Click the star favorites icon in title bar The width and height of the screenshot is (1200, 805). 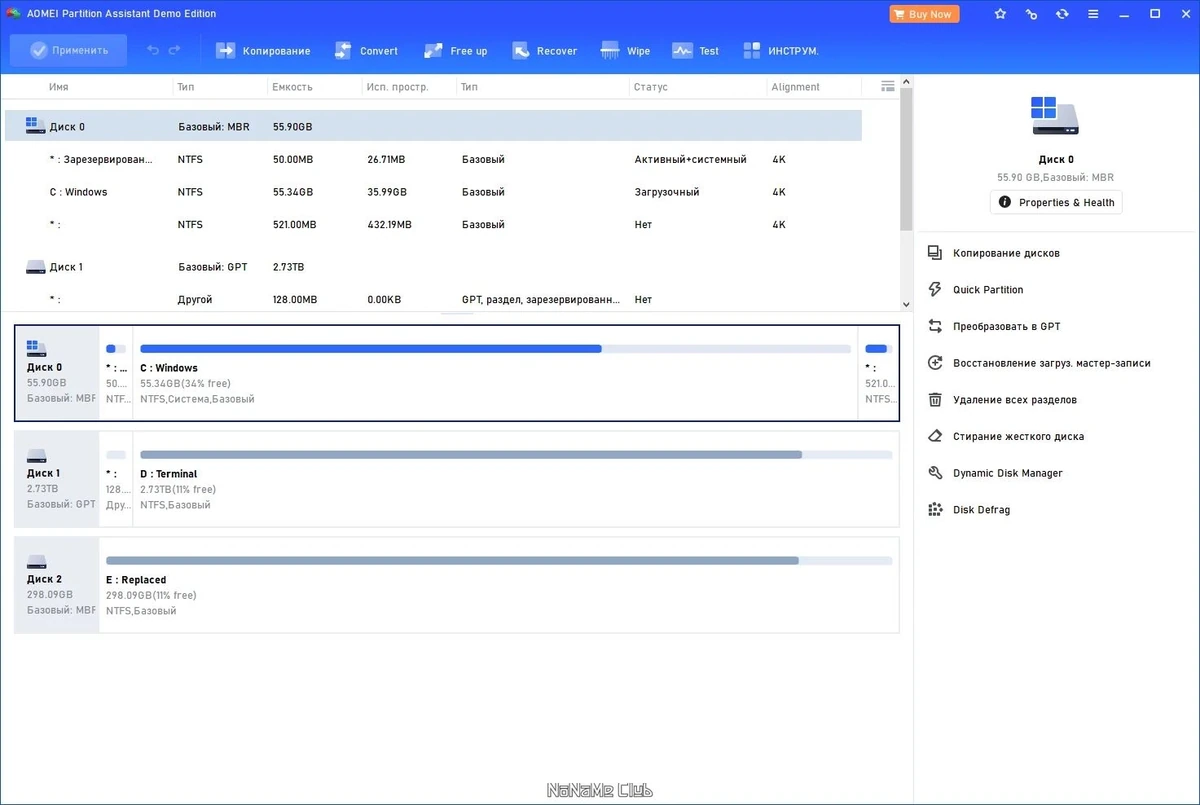pyautogui.click(x=1001, y=14)
